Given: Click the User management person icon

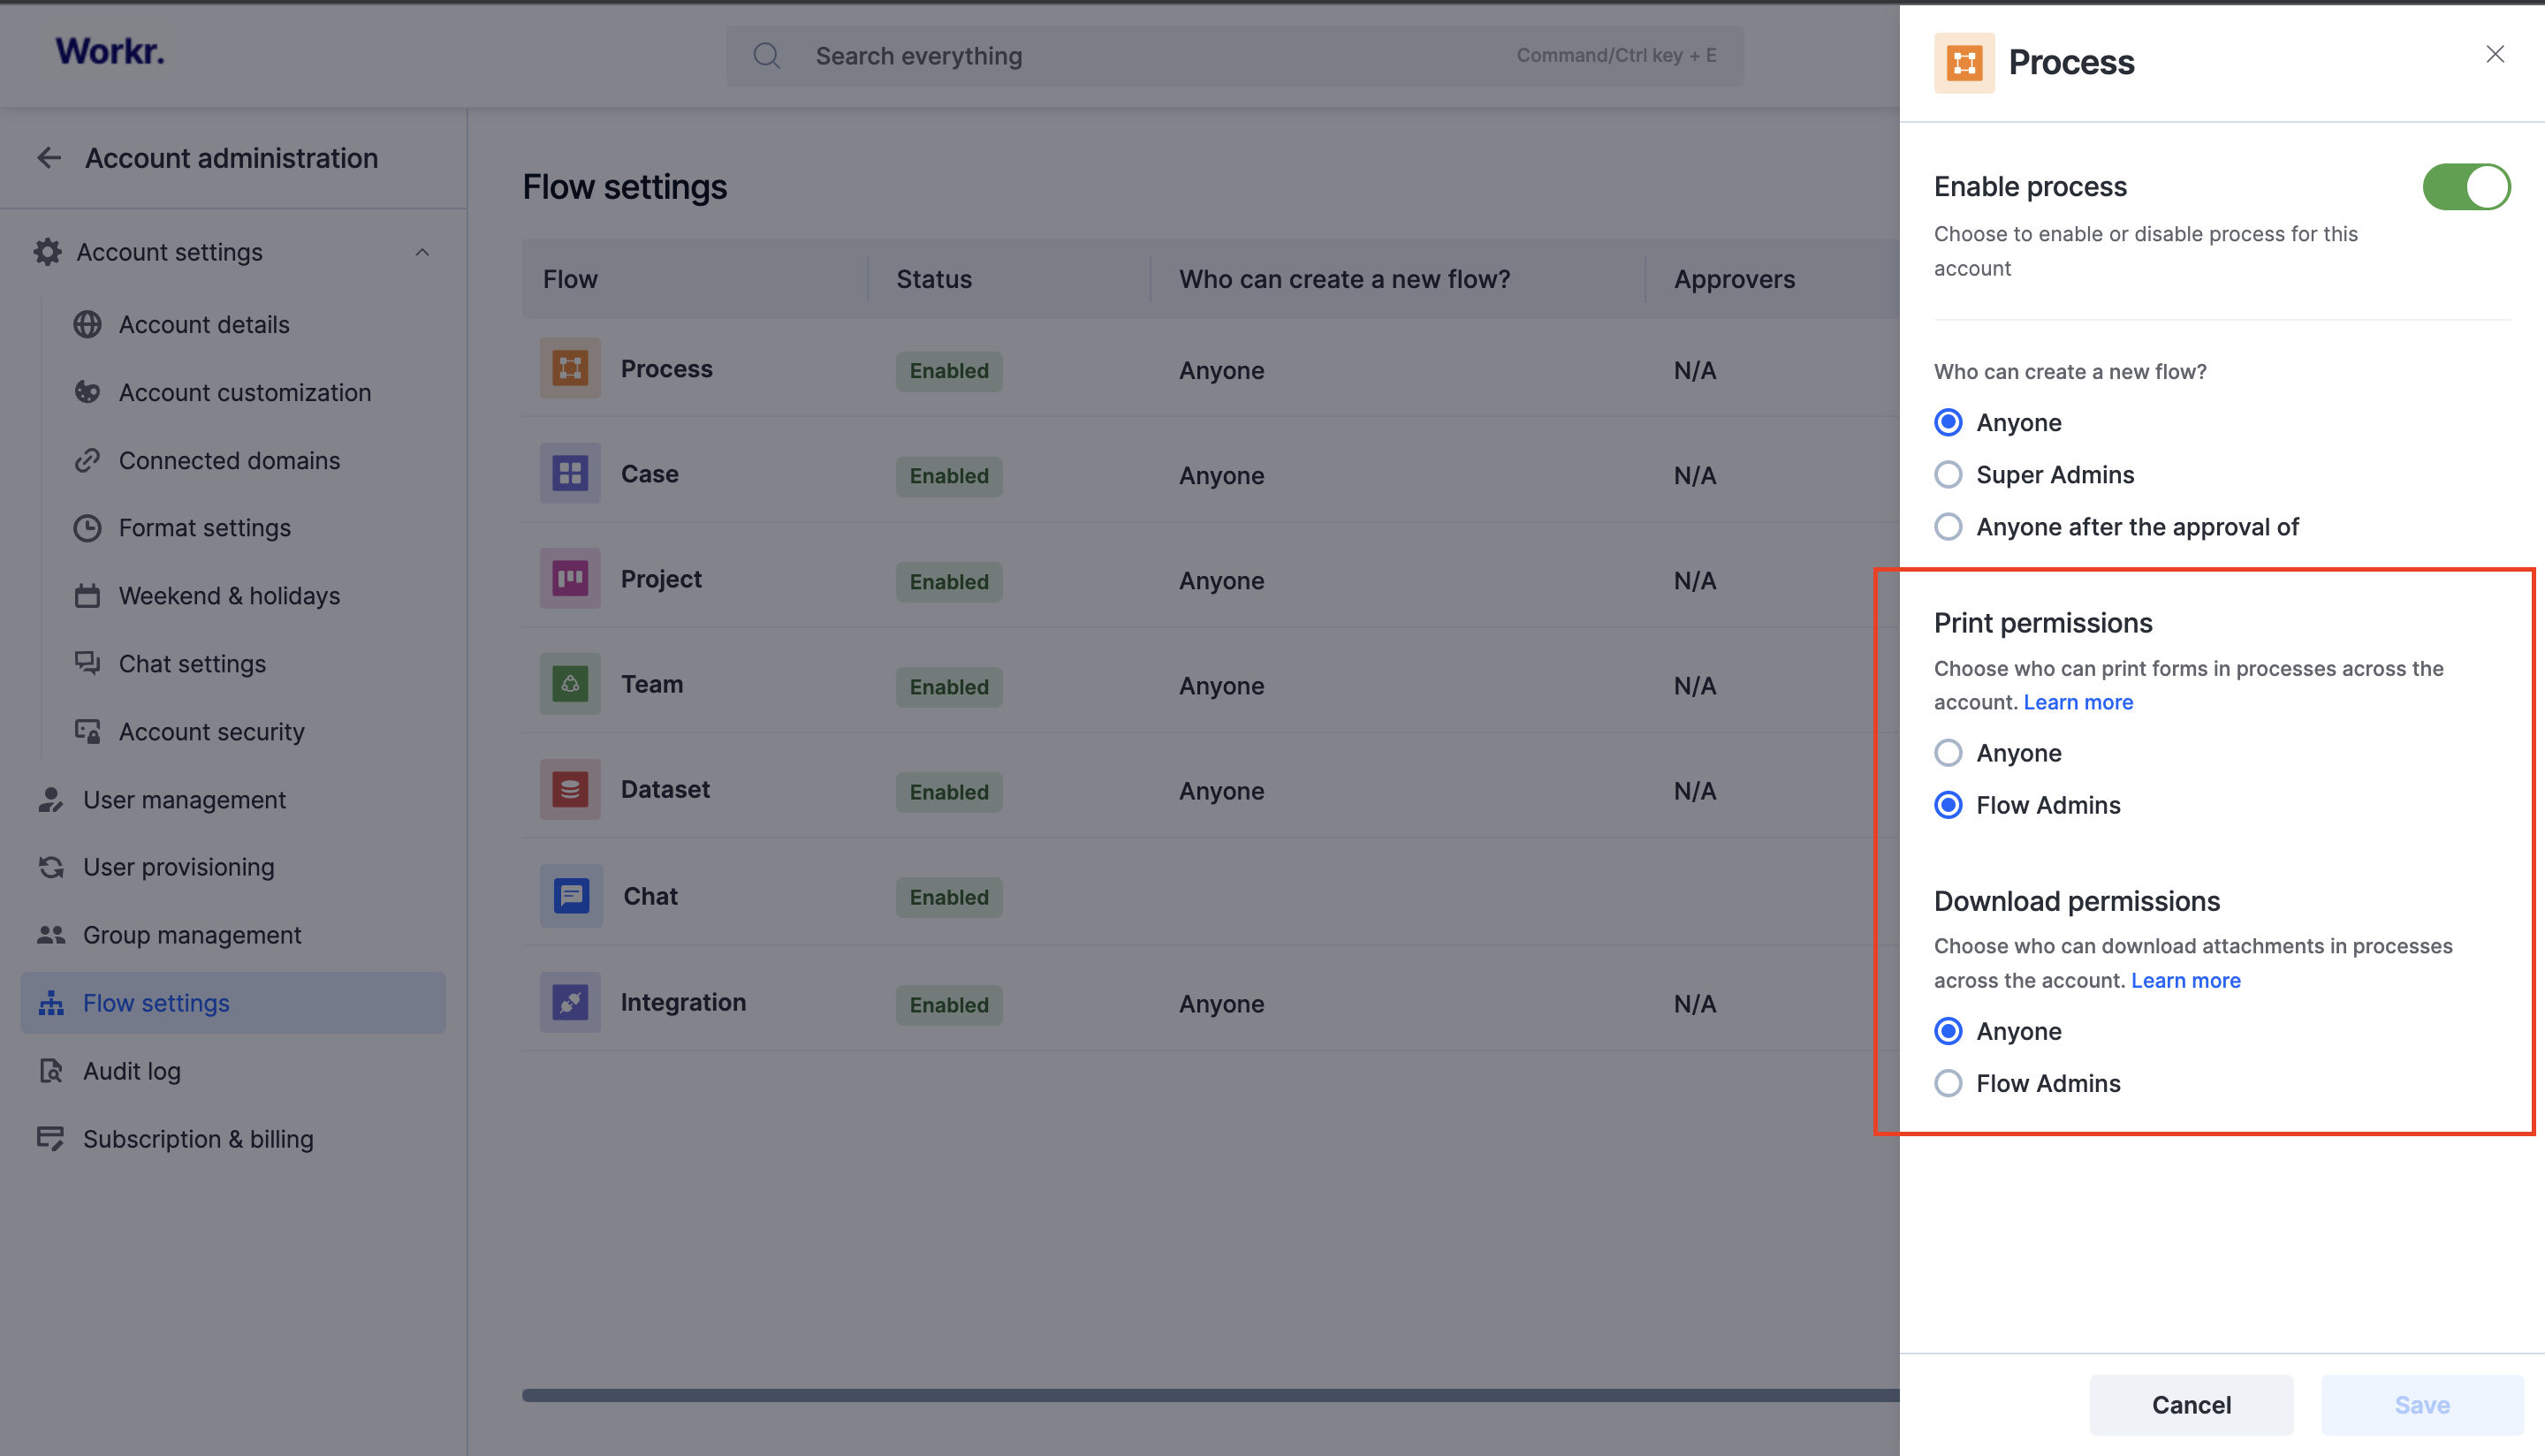Looking at the screenshot, I should (x=51, y=800).
